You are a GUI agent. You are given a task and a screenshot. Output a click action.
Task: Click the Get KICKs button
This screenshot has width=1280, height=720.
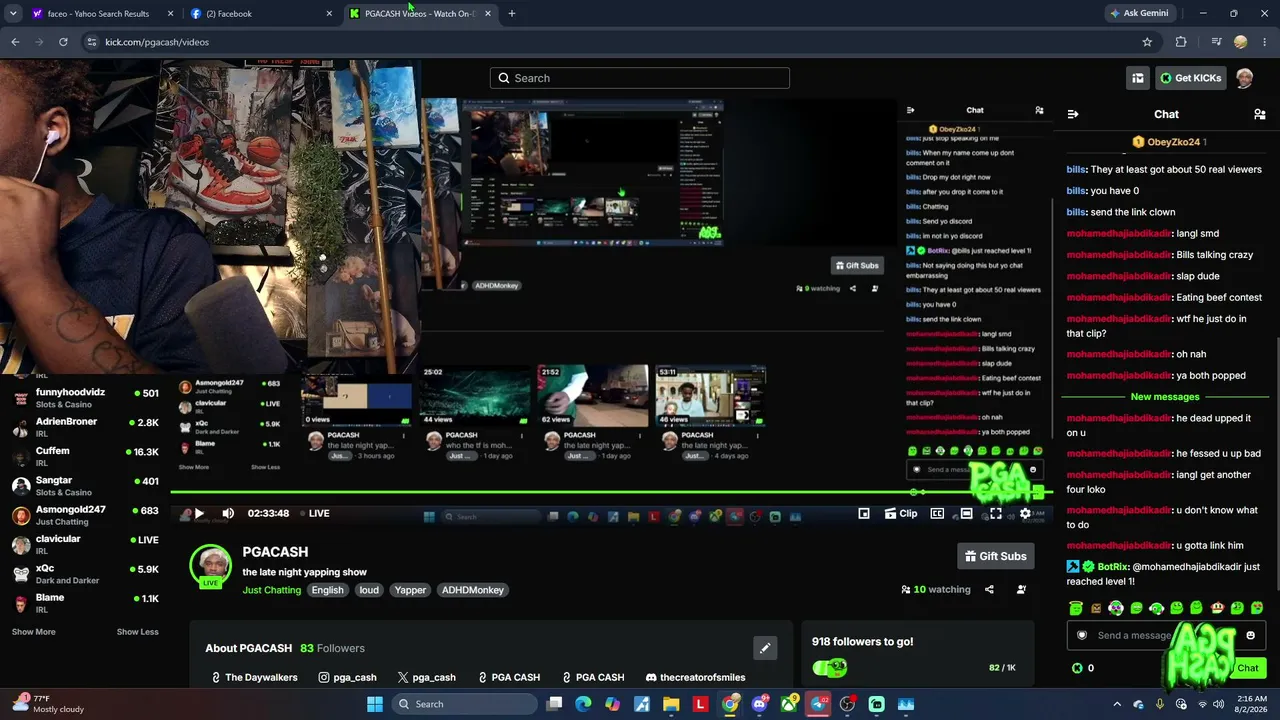coord(1190,78)
